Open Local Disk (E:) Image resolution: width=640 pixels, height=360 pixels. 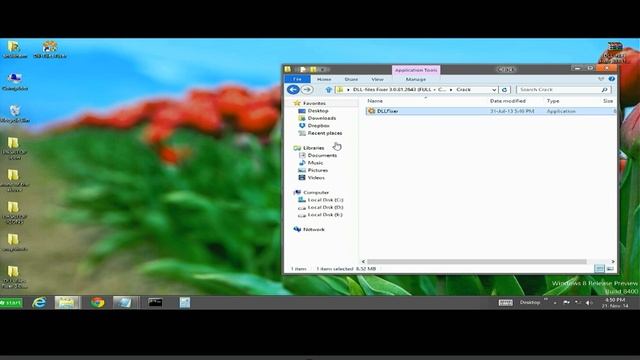pos(325,215)
